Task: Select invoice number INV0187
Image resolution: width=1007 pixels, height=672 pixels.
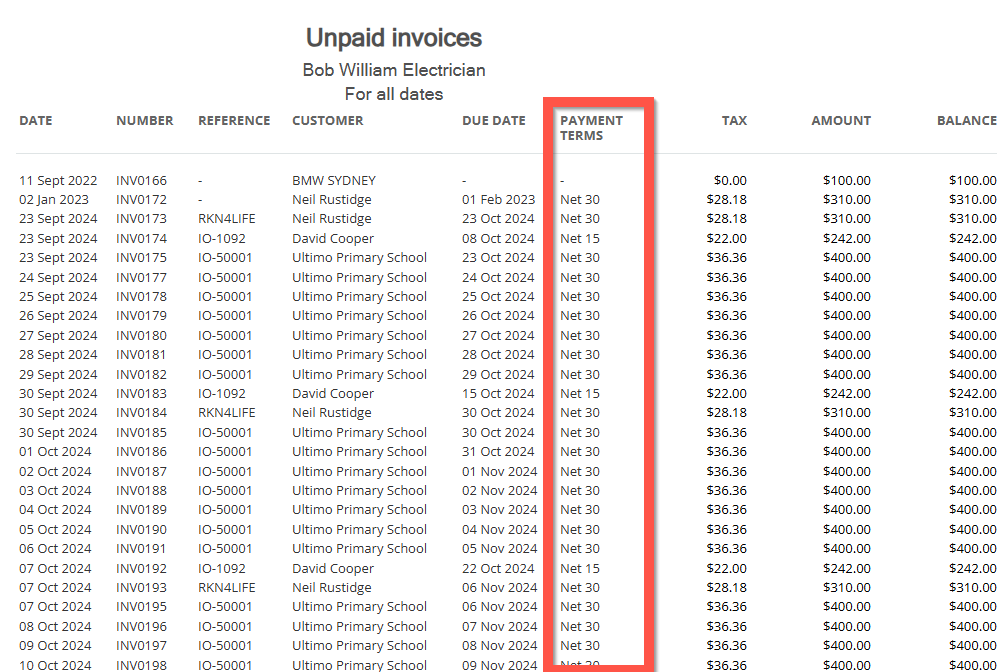Action: pyautogui.click(x=141, y=472)
